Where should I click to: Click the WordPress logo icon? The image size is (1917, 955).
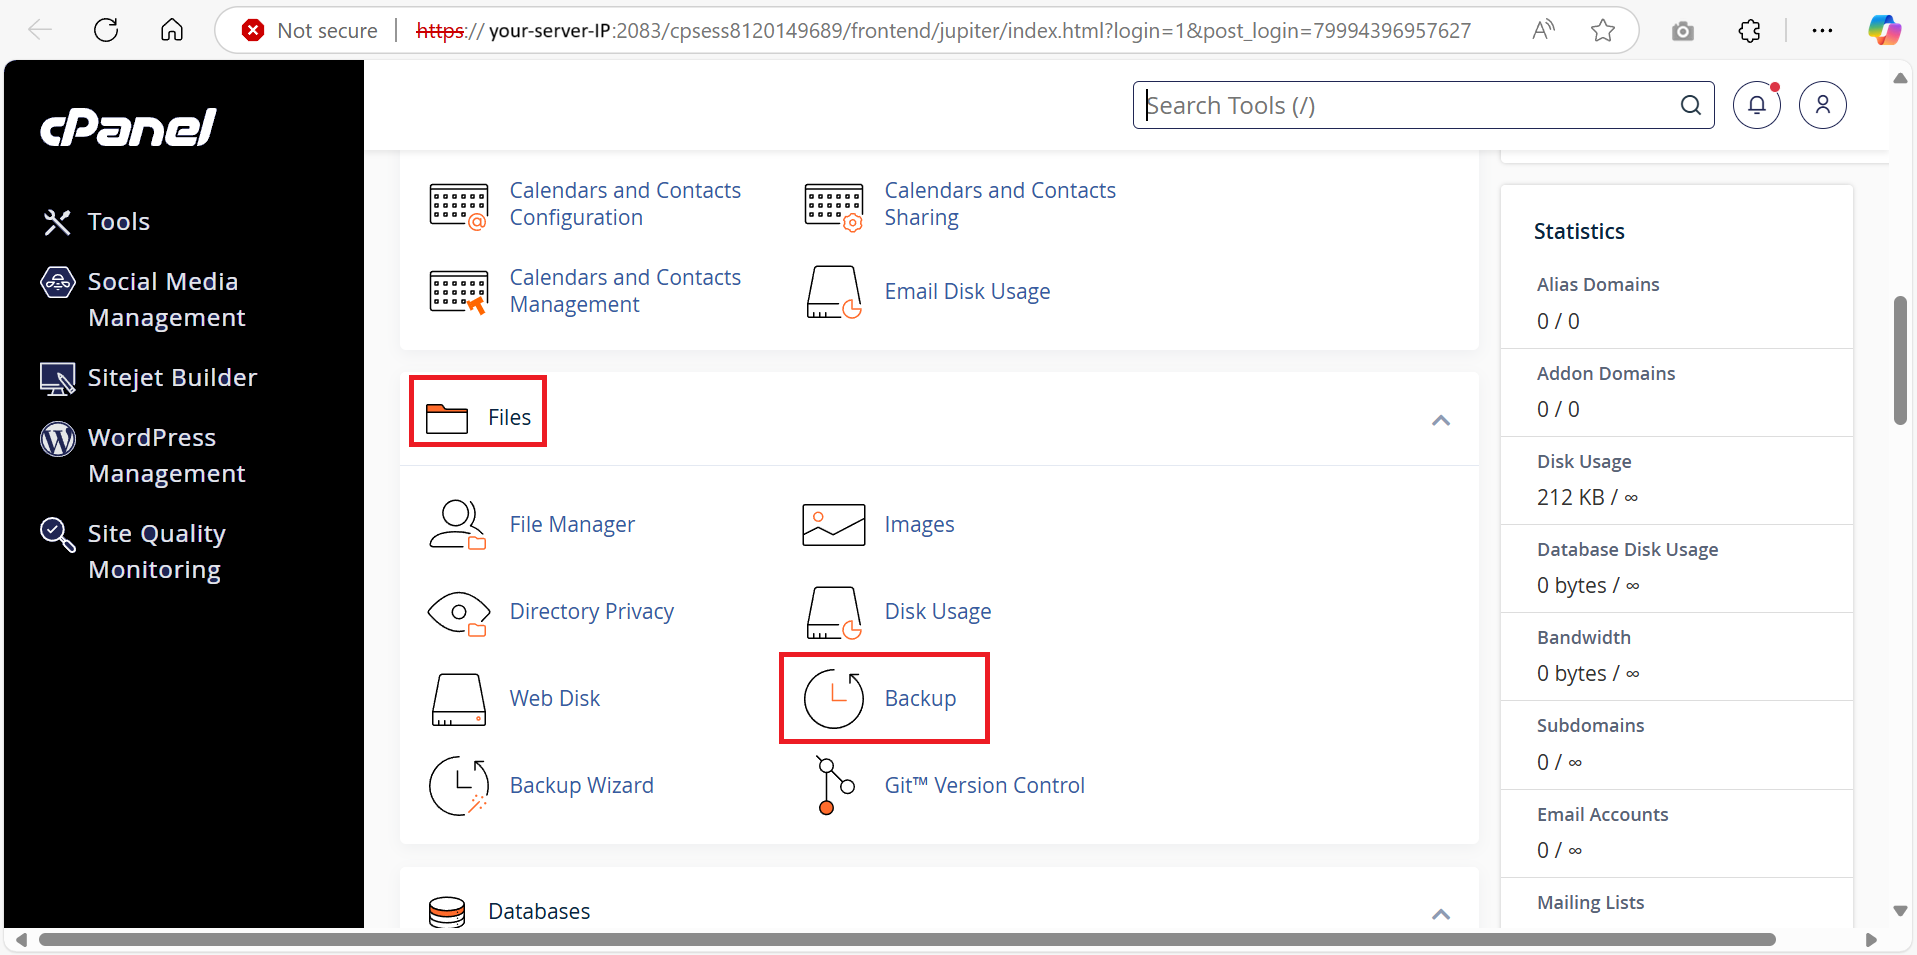(57, 438)
